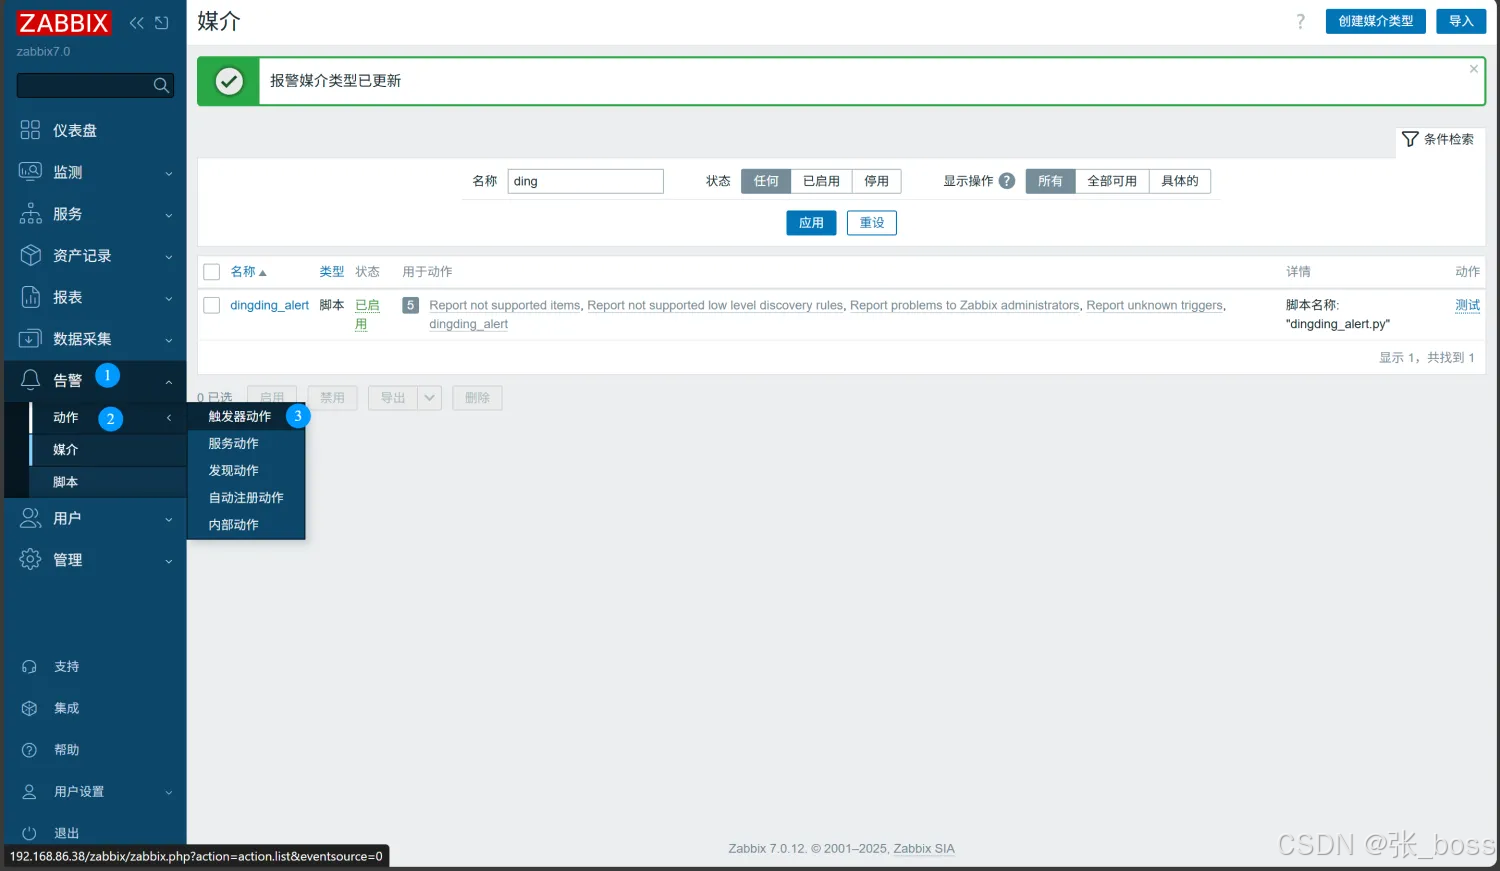1500x871 pixels.
Task: Tick the dingding_alert row checkbox
Action: click(x=212, y=305)
